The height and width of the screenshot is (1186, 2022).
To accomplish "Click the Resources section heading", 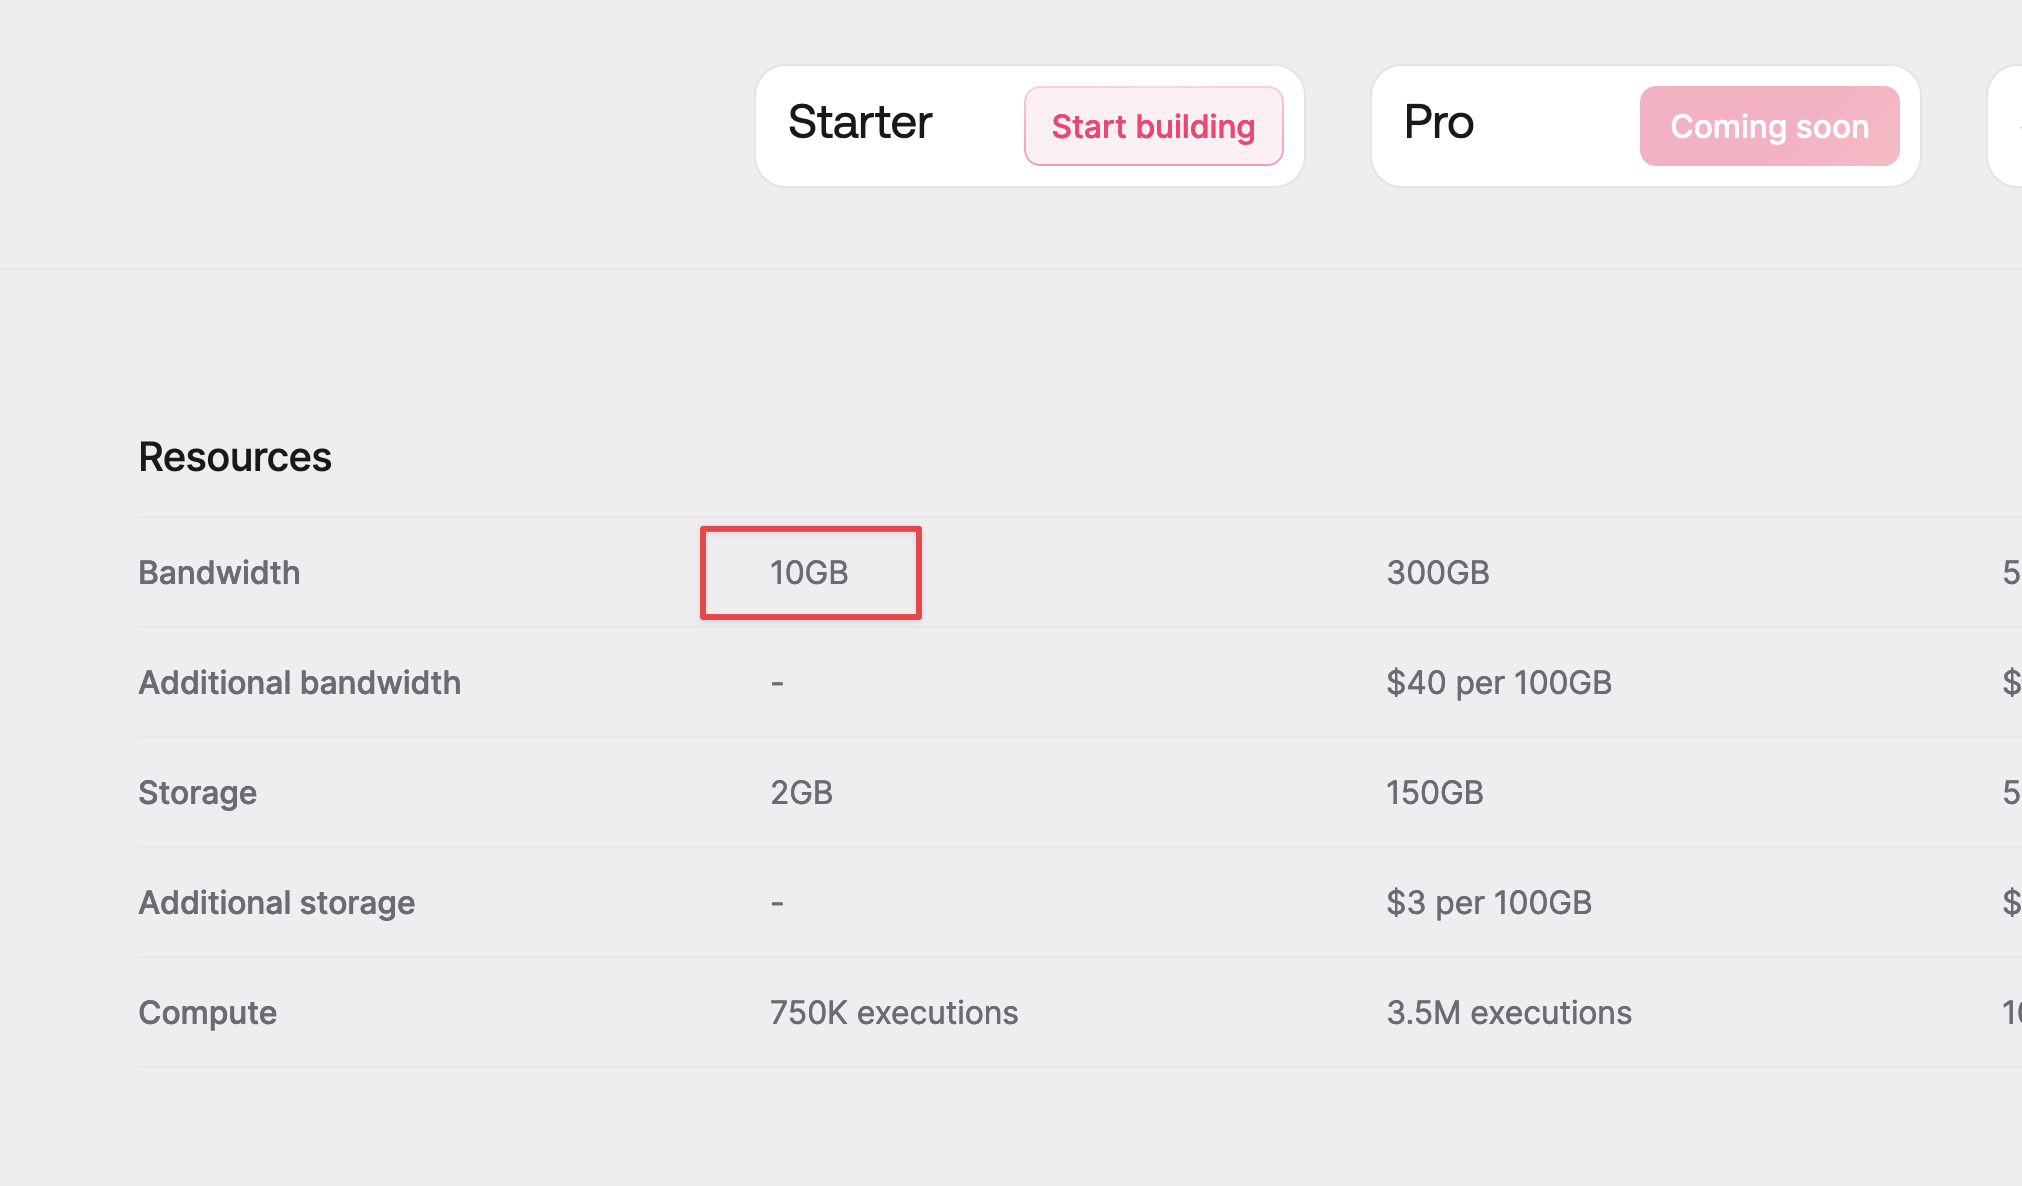I will tap(235, 457).
